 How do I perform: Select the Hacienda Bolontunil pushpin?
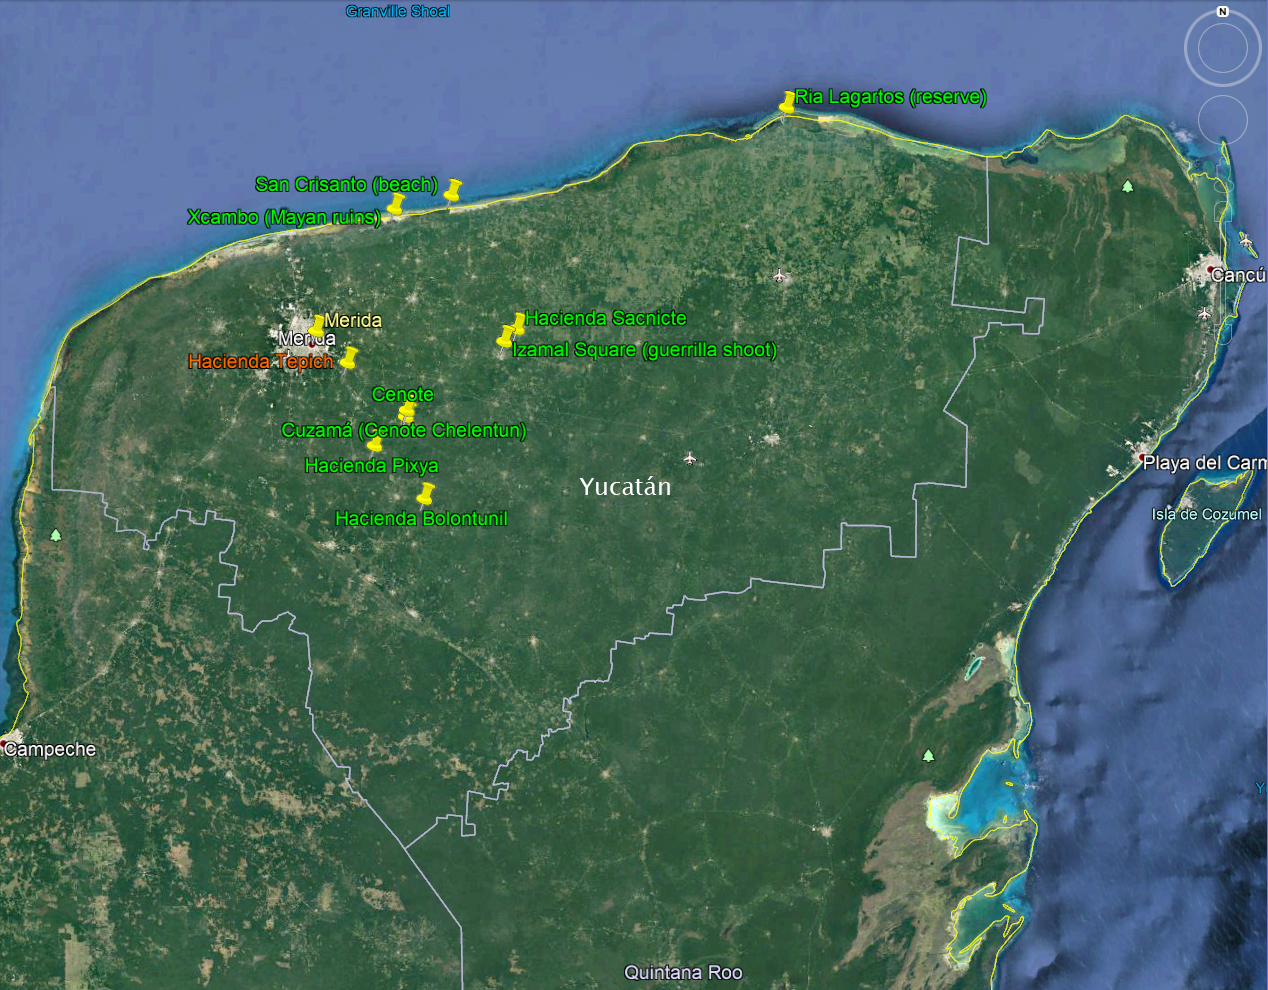pos(426,493)
